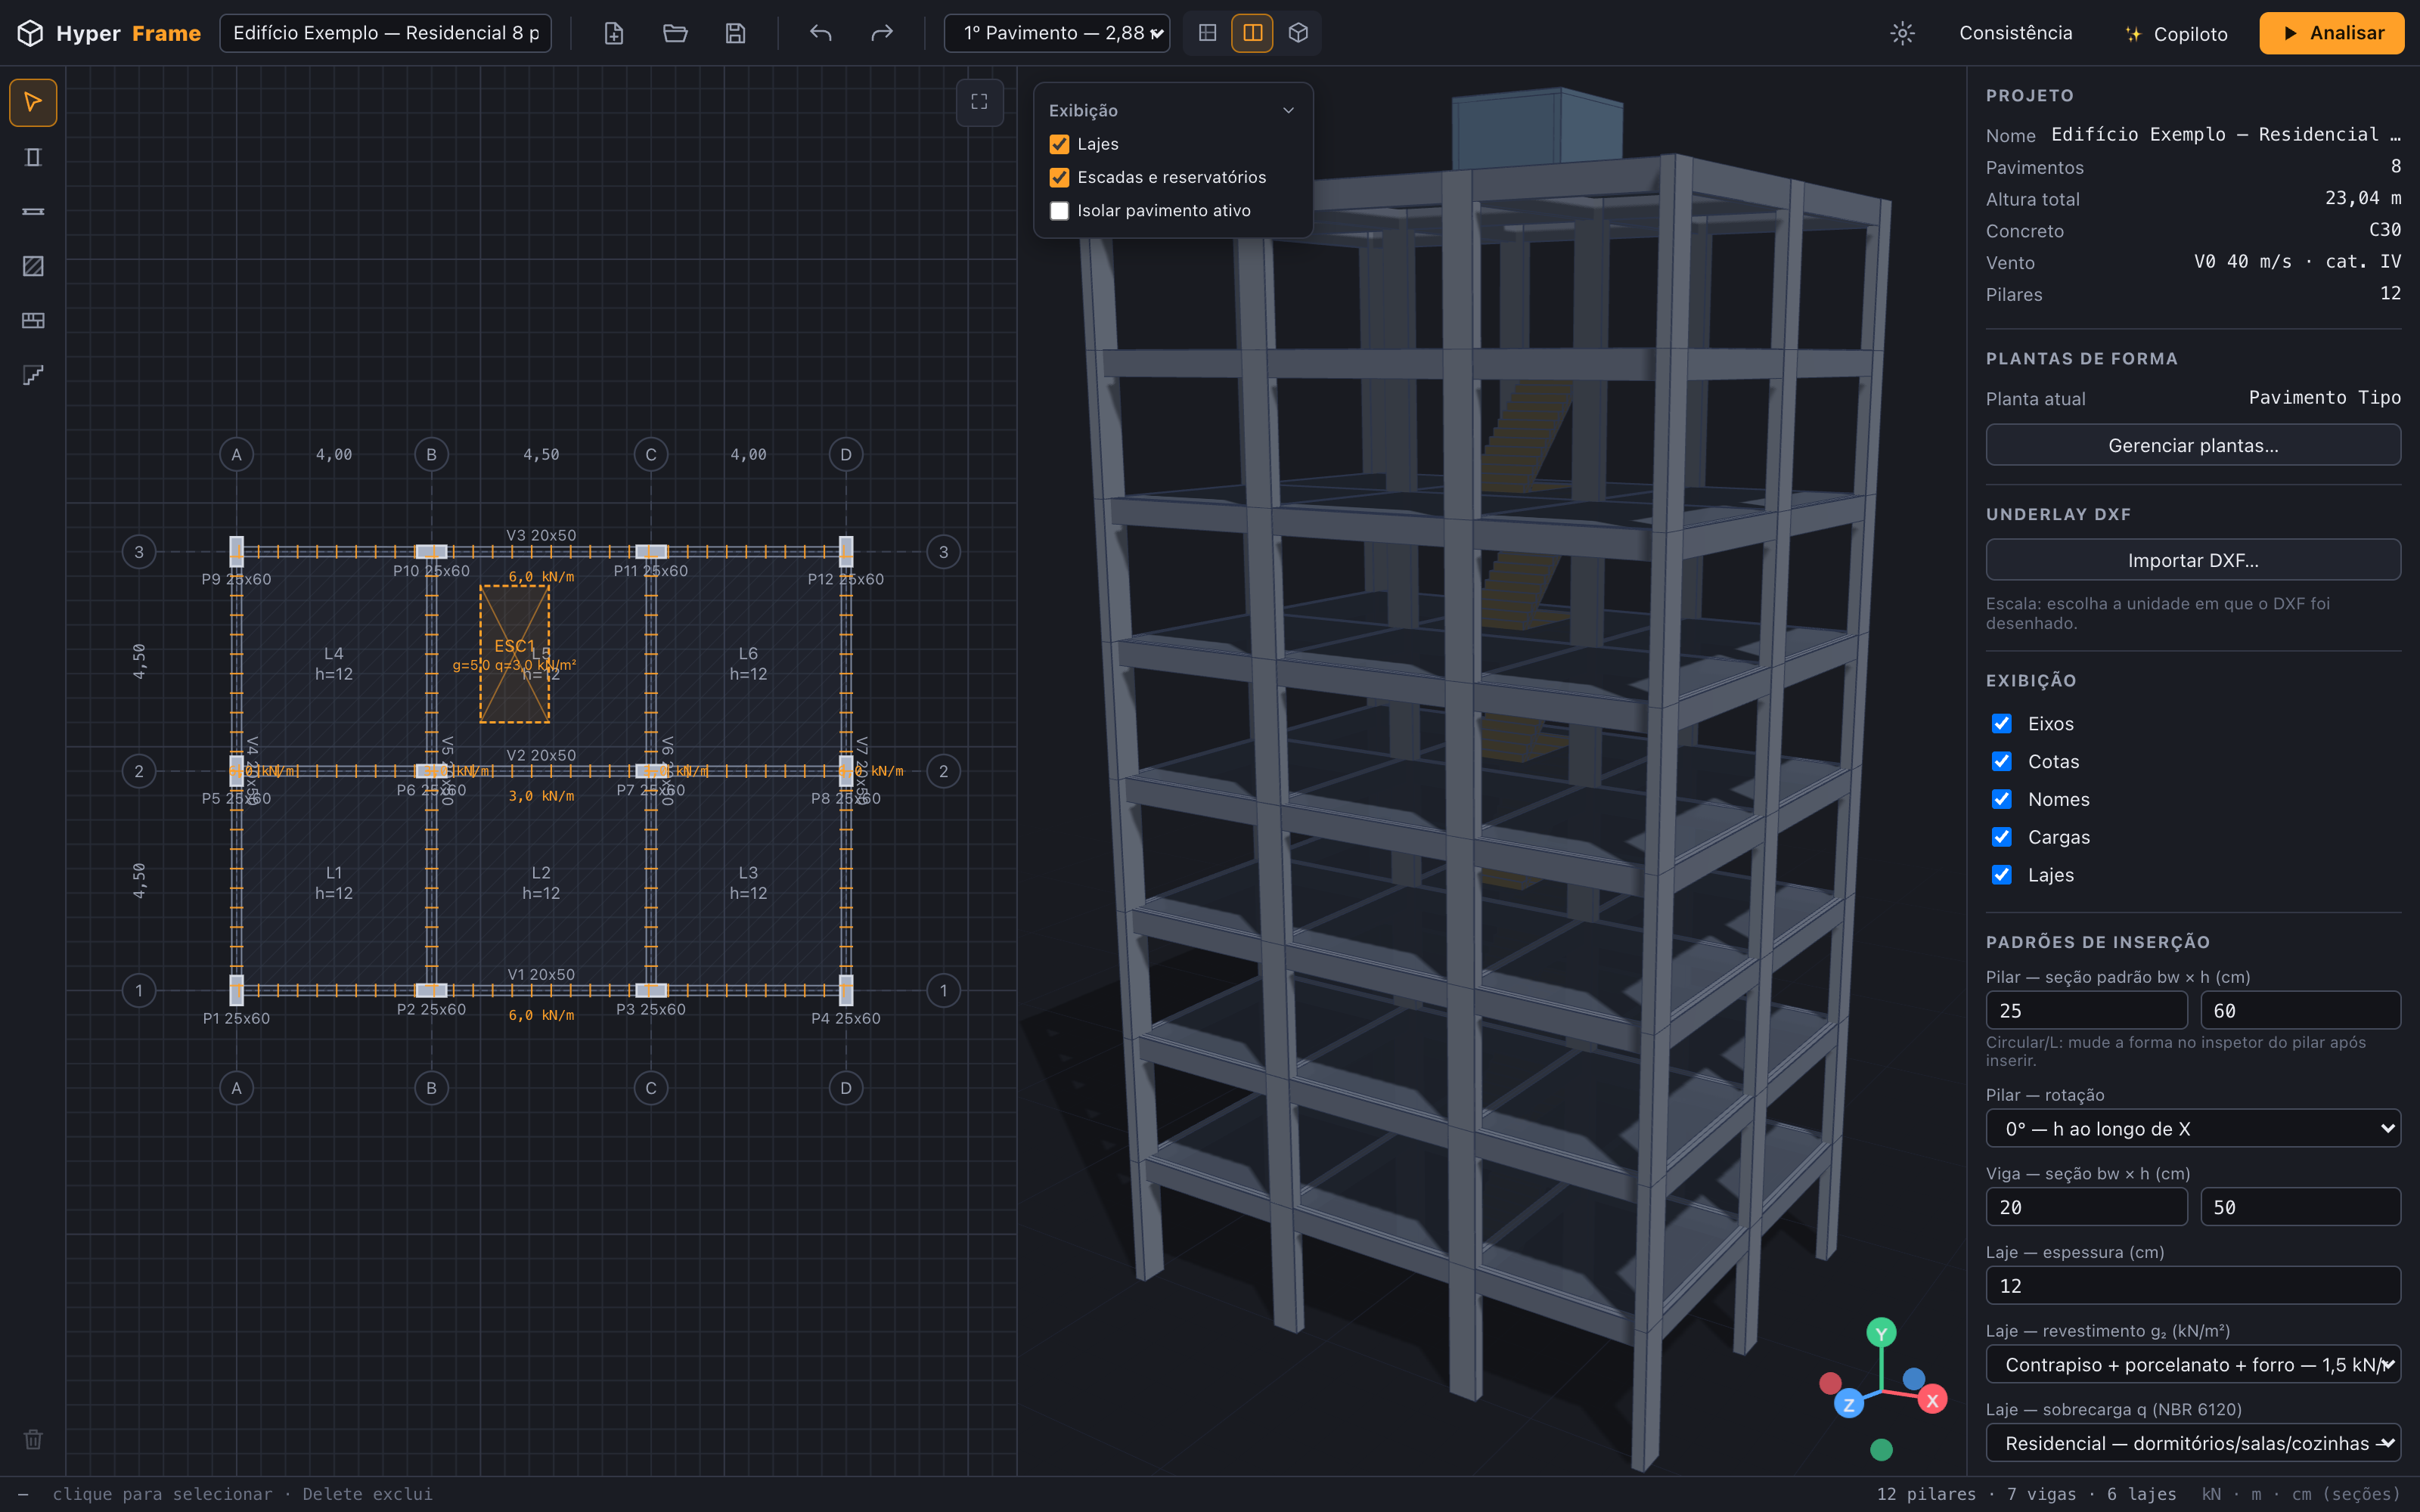2420x1512 pixels.
Task: Open the Pilar rotação dropdown
Action: (2193, 1128)
